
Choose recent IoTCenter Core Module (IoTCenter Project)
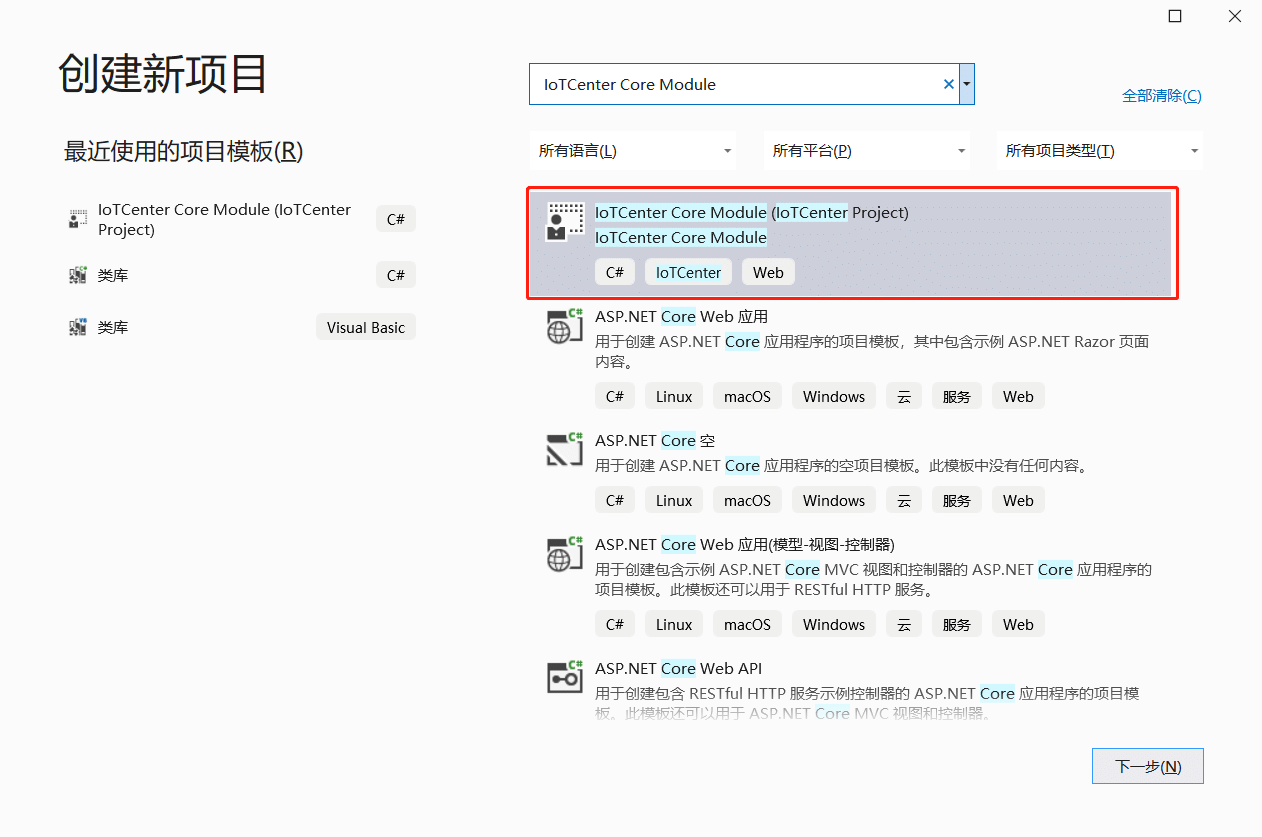pos(224,219)
